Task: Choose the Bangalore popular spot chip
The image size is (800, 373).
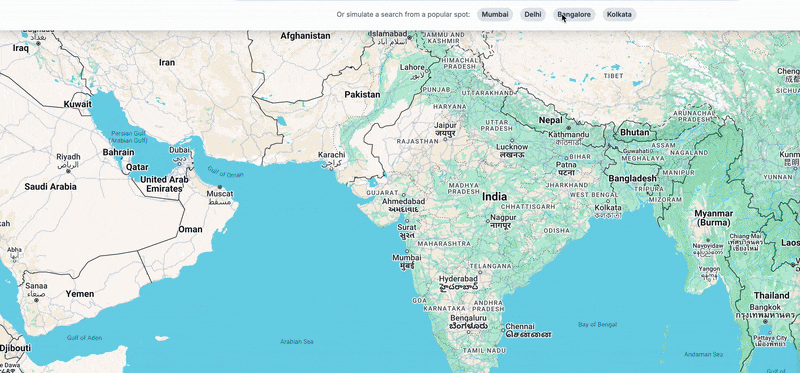Action: 574,14
